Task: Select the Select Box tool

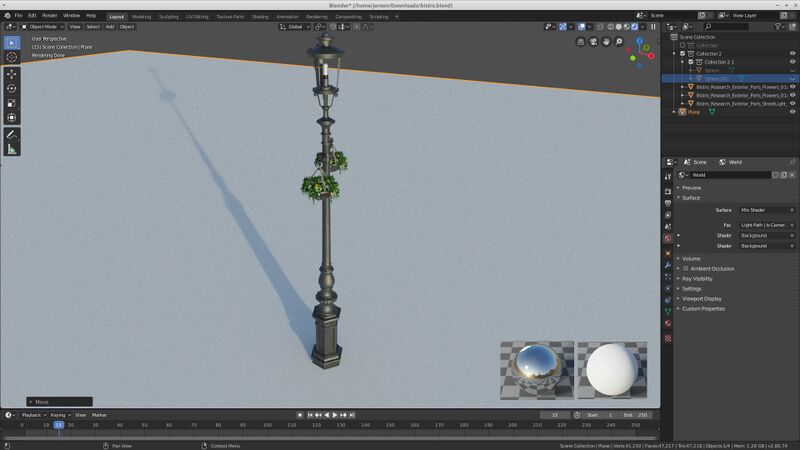Action: [x=12, y=43]
